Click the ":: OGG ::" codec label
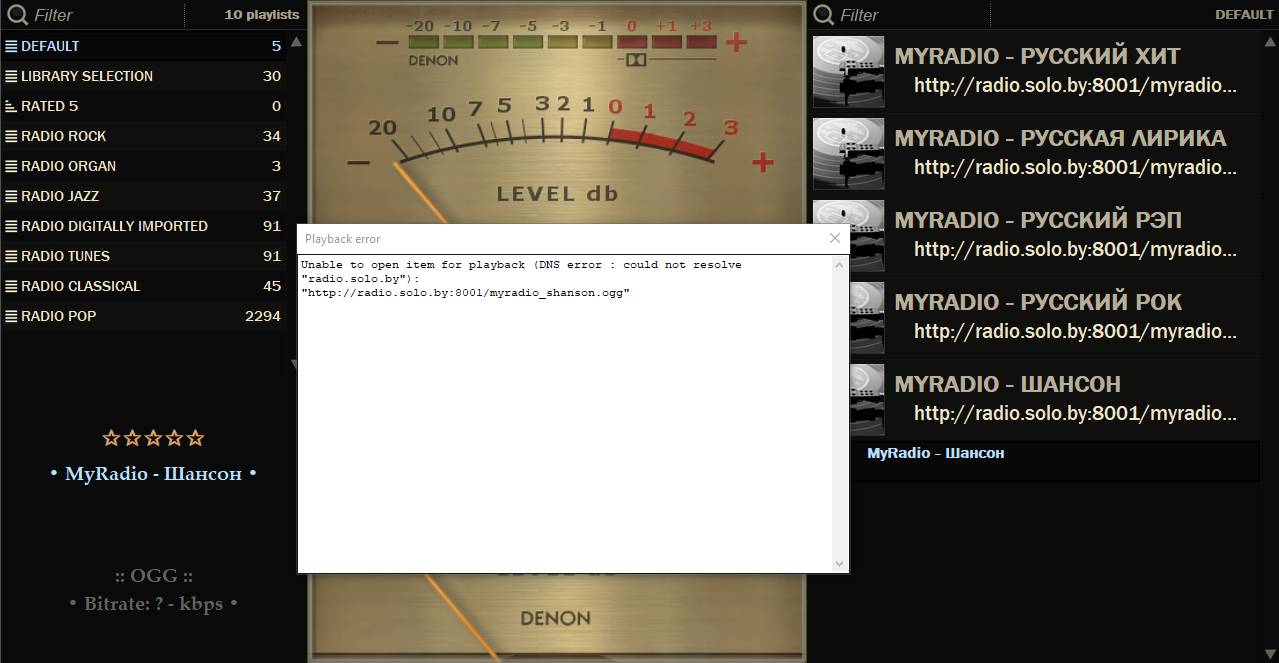Screen dimensions: 1279x663 [153, 575]
